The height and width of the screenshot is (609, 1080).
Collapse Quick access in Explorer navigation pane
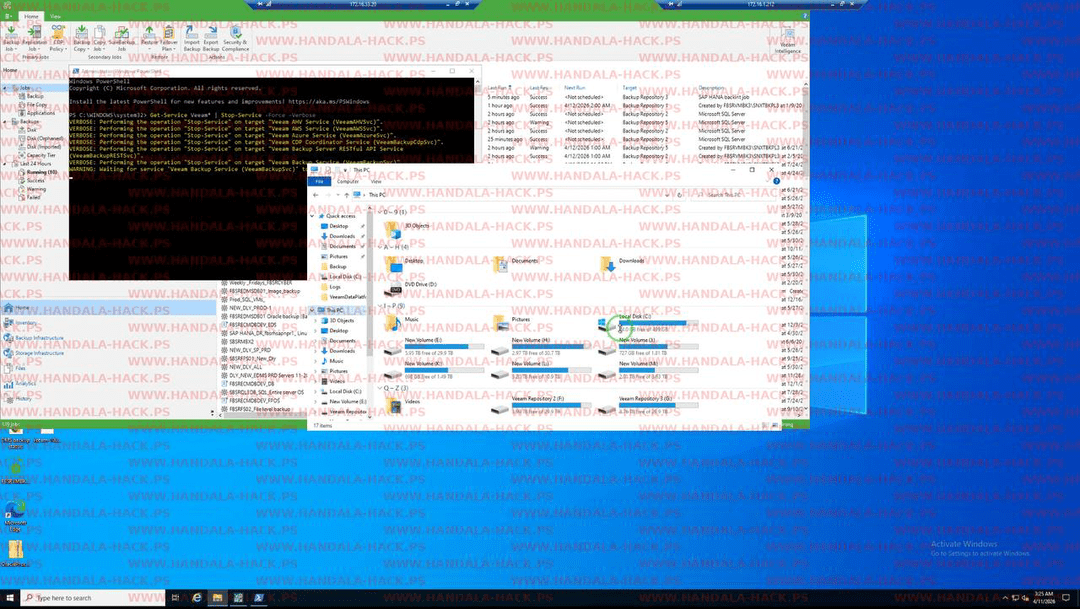click(x=313, y=216)
